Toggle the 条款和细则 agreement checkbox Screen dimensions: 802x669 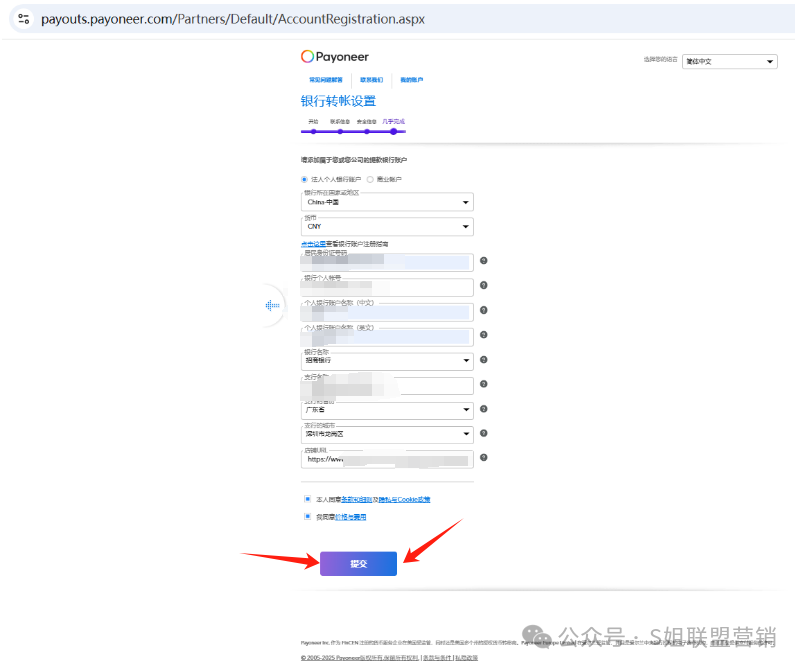[x=307, y=499]
